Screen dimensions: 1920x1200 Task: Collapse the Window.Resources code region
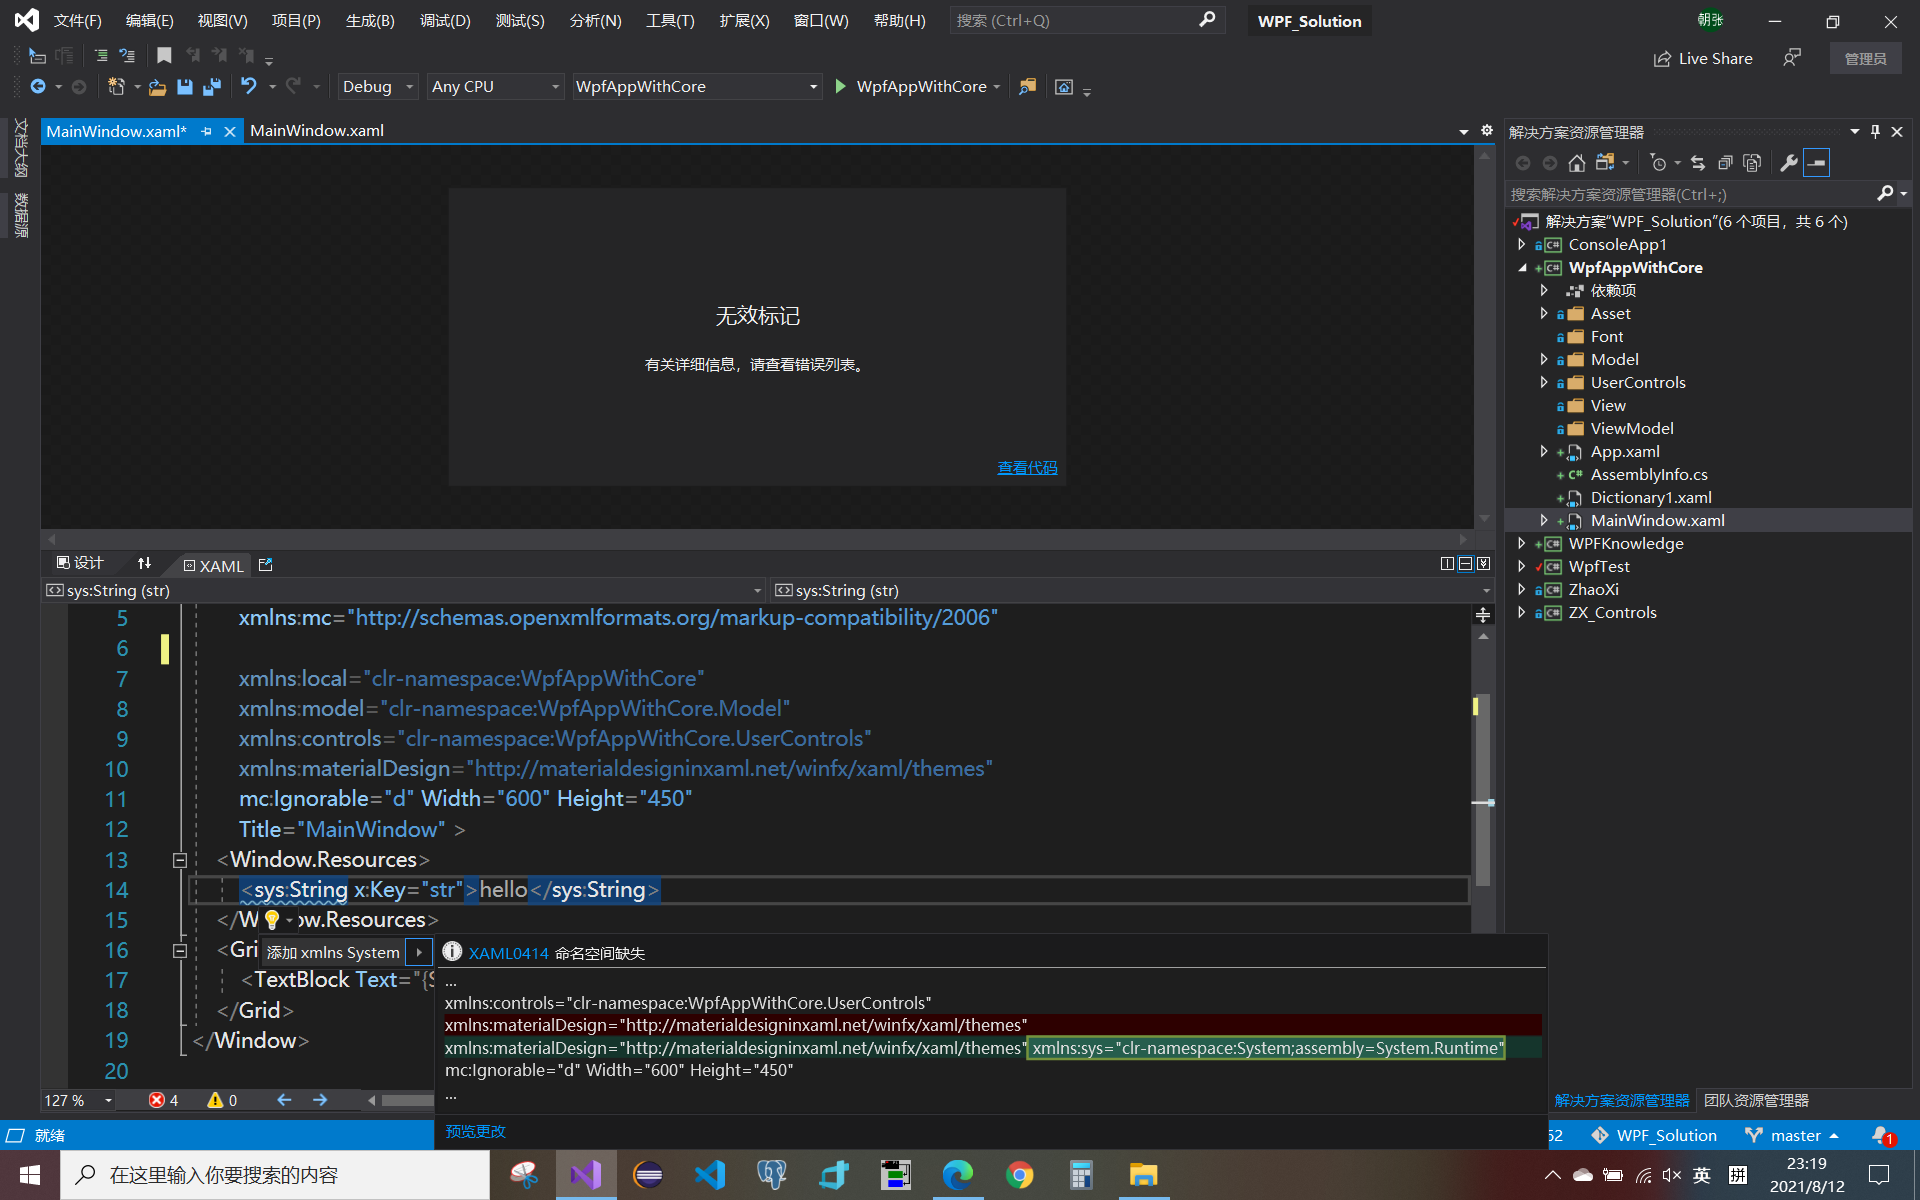(x=180, y=860)
